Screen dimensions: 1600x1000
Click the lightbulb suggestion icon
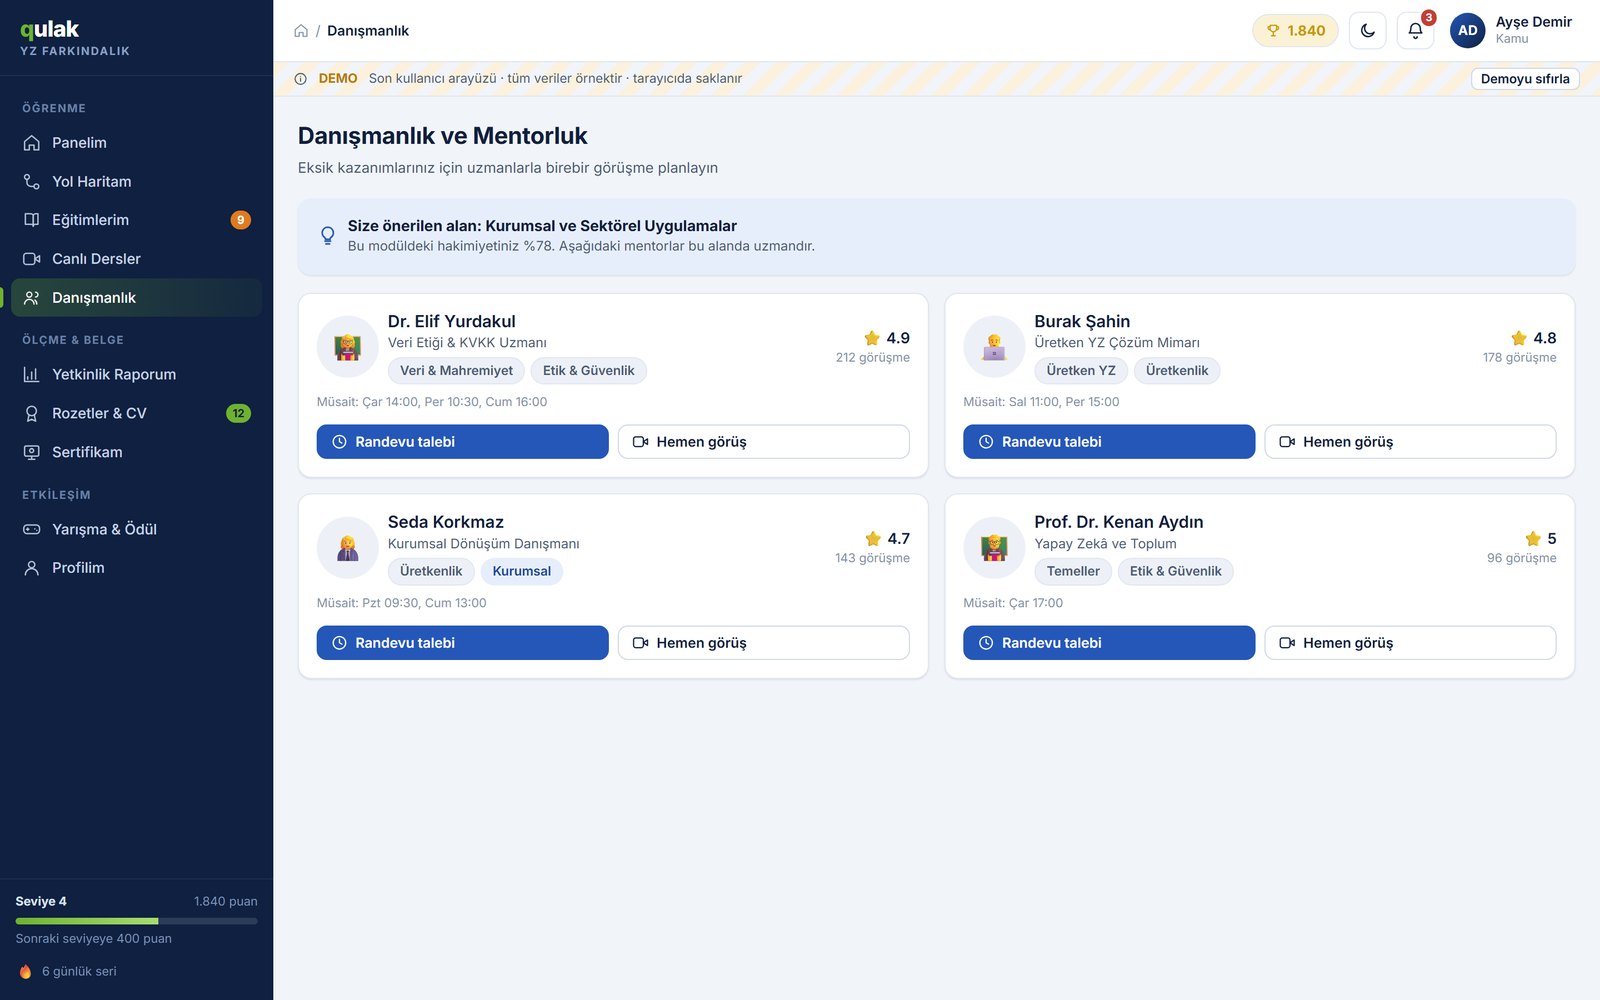pyautogui.click(x=327, y=236)
